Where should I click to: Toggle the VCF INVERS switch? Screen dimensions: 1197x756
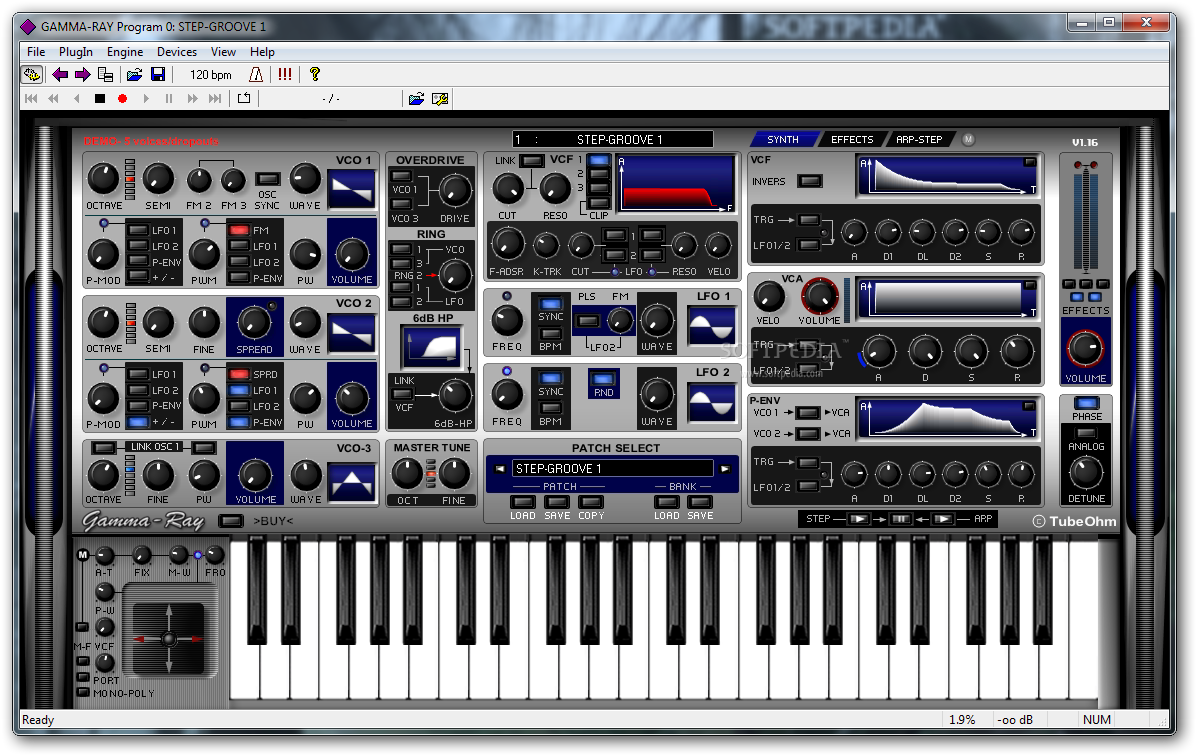click(810, 181)
